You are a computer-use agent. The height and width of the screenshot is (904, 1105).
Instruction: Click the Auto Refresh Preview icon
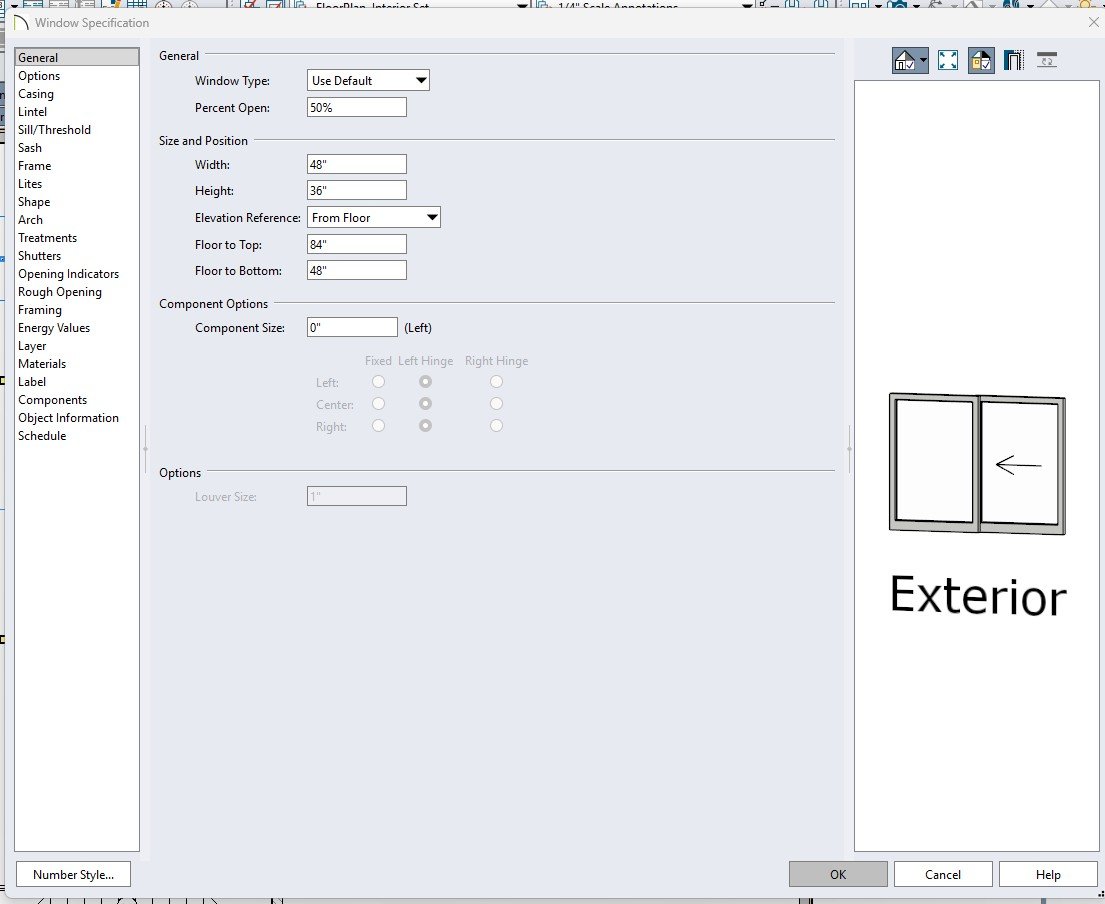point(1047,61)
